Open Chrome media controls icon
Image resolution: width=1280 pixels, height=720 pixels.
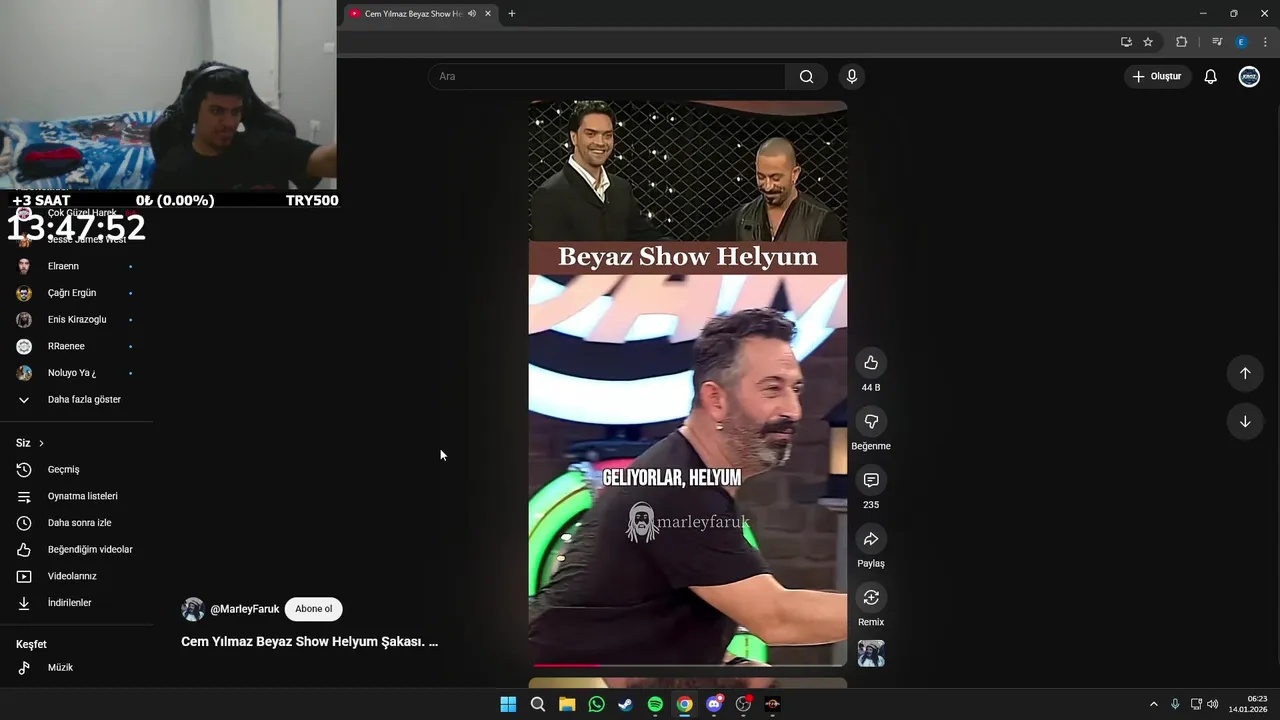(x=1217, y=42)
